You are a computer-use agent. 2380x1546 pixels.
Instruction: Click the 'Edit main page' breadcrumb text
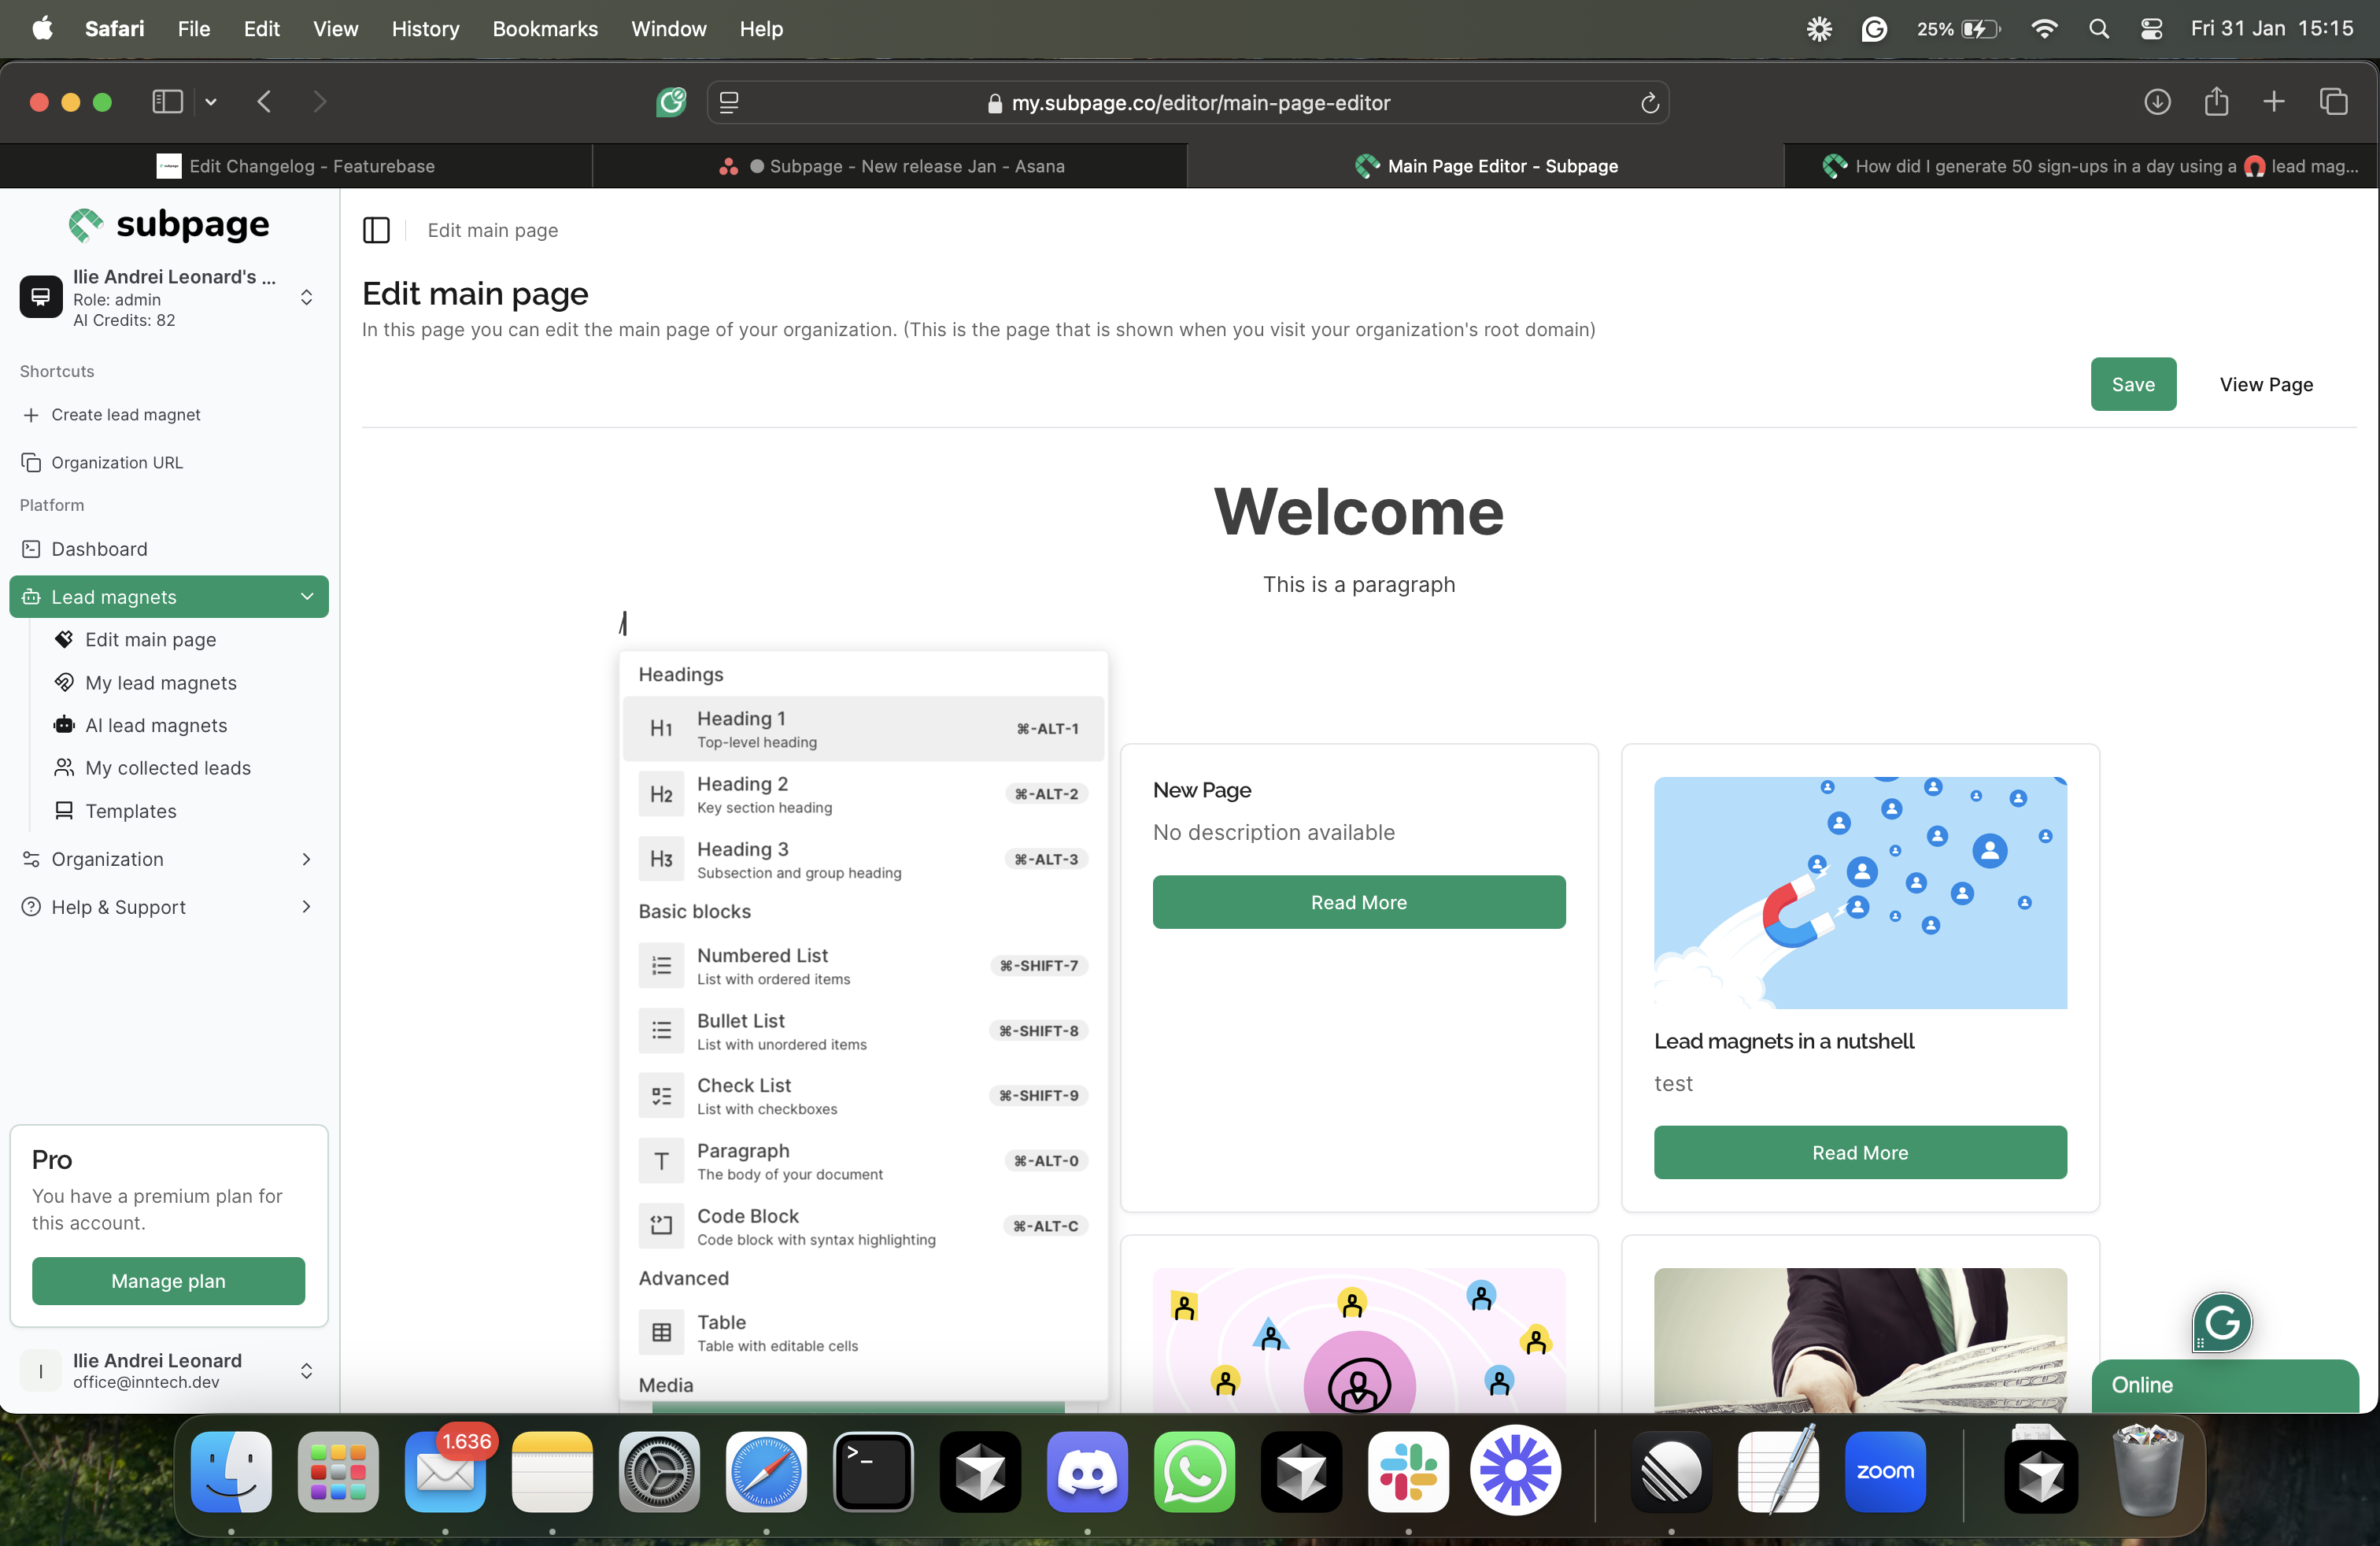point(493,230)
